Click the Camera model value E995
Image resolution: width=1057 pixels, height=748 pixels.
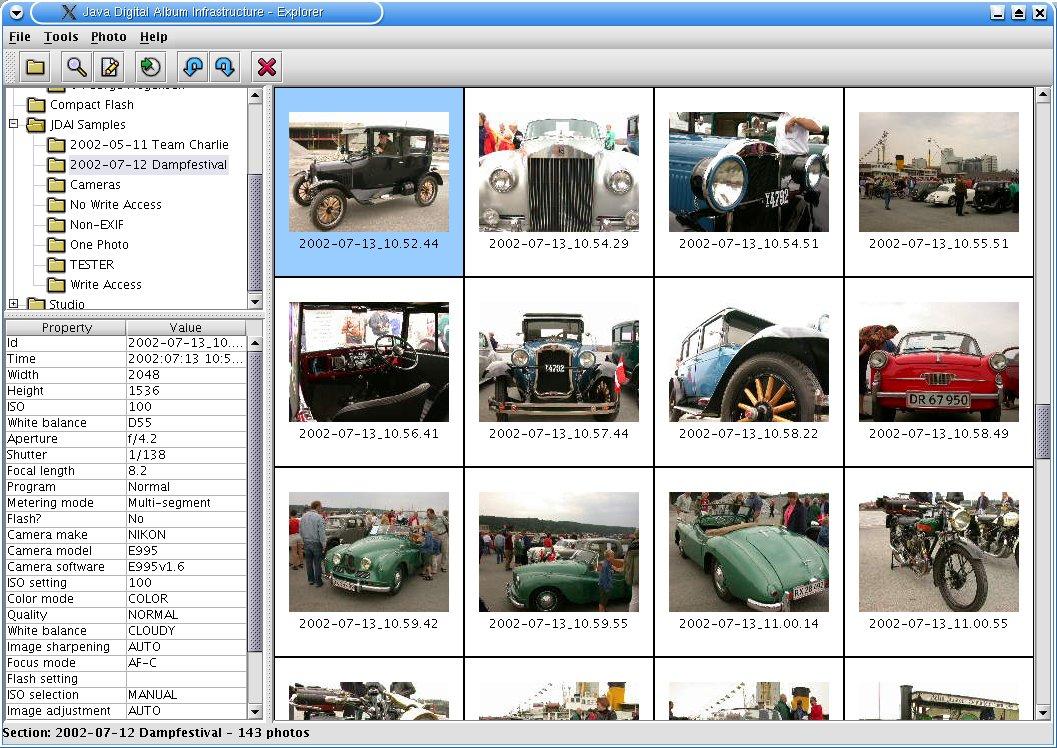click(186, 551)
